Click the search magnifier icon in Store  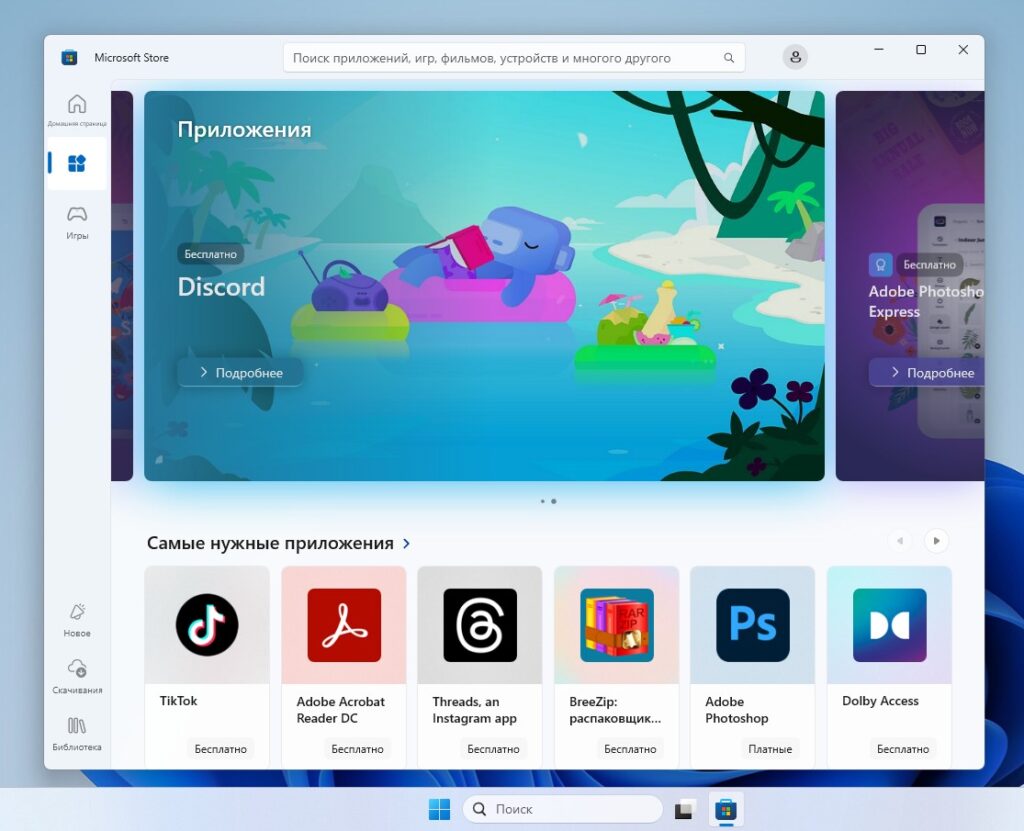tap(729, 58)
